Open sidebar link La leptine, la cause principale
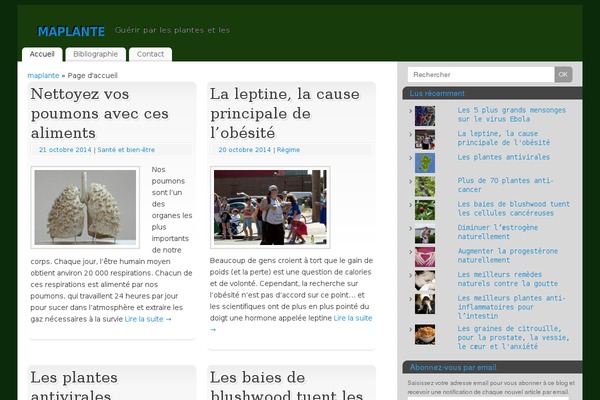This screenshot has height=400, width=600. point(504,138)
